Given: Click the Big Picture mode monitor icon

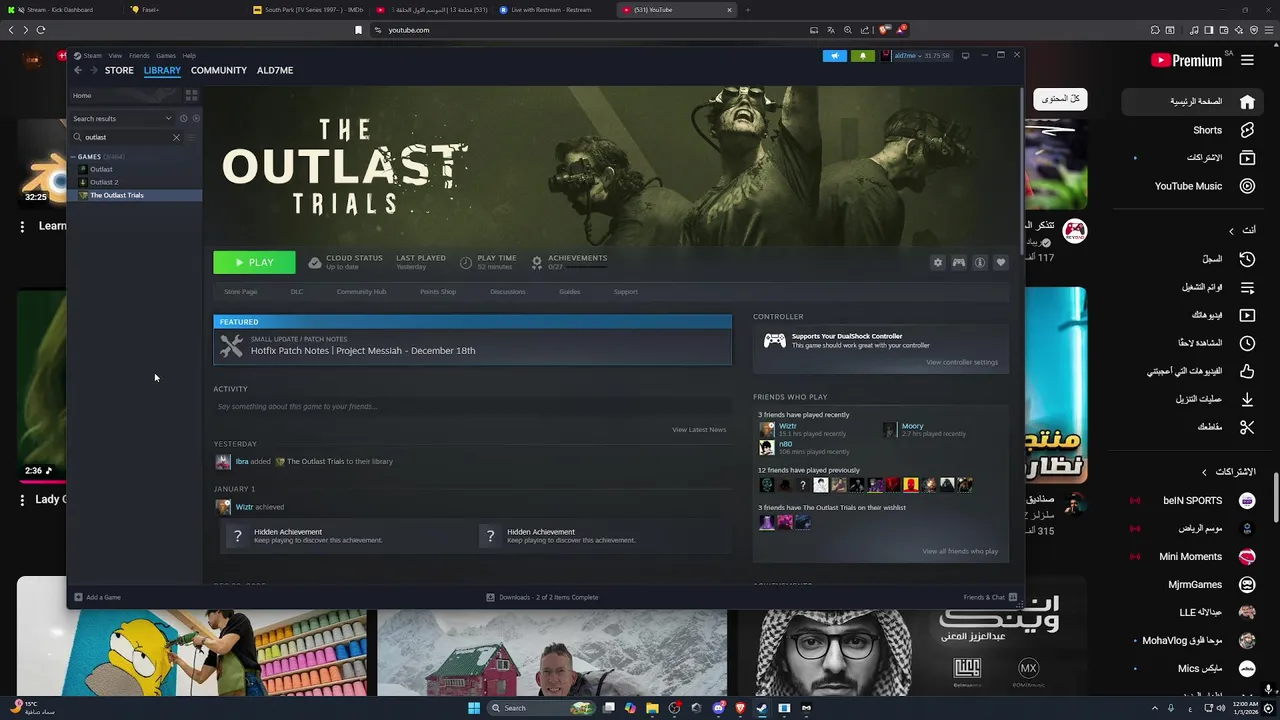Looking at the screenshot, I should 965,56.
